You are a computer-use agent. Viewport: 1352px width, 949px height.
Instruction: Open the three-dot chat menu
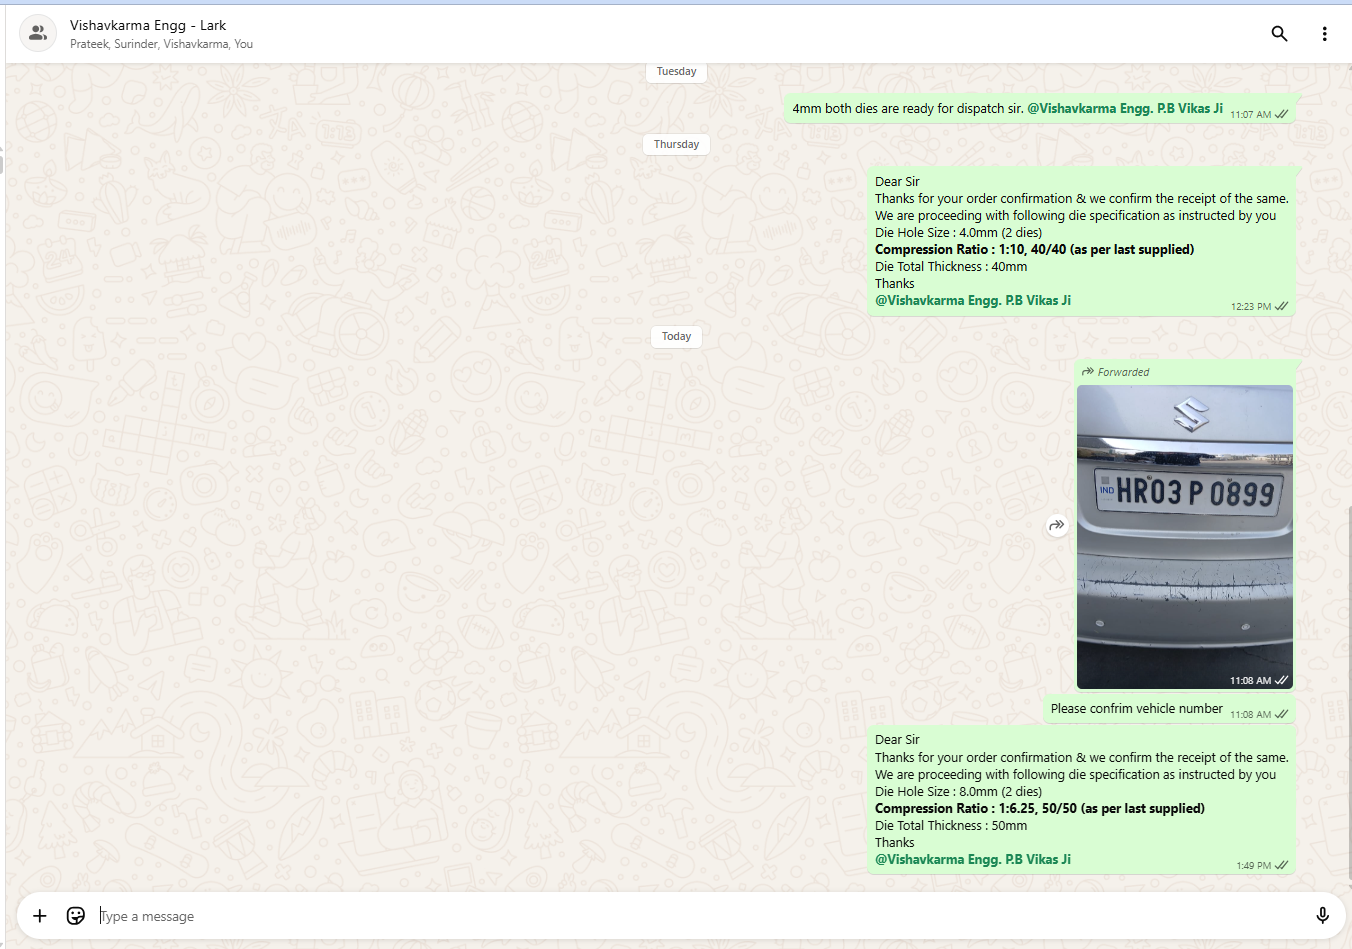1324,34
